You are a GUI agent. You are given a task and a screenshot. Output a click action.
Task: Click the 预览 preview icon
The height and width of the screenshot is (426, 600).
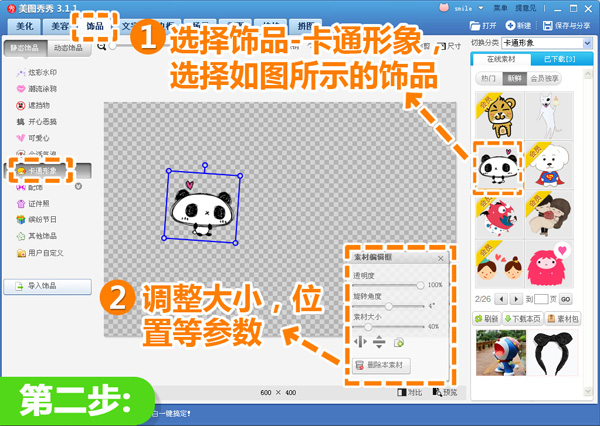click(x=437, y=392)
